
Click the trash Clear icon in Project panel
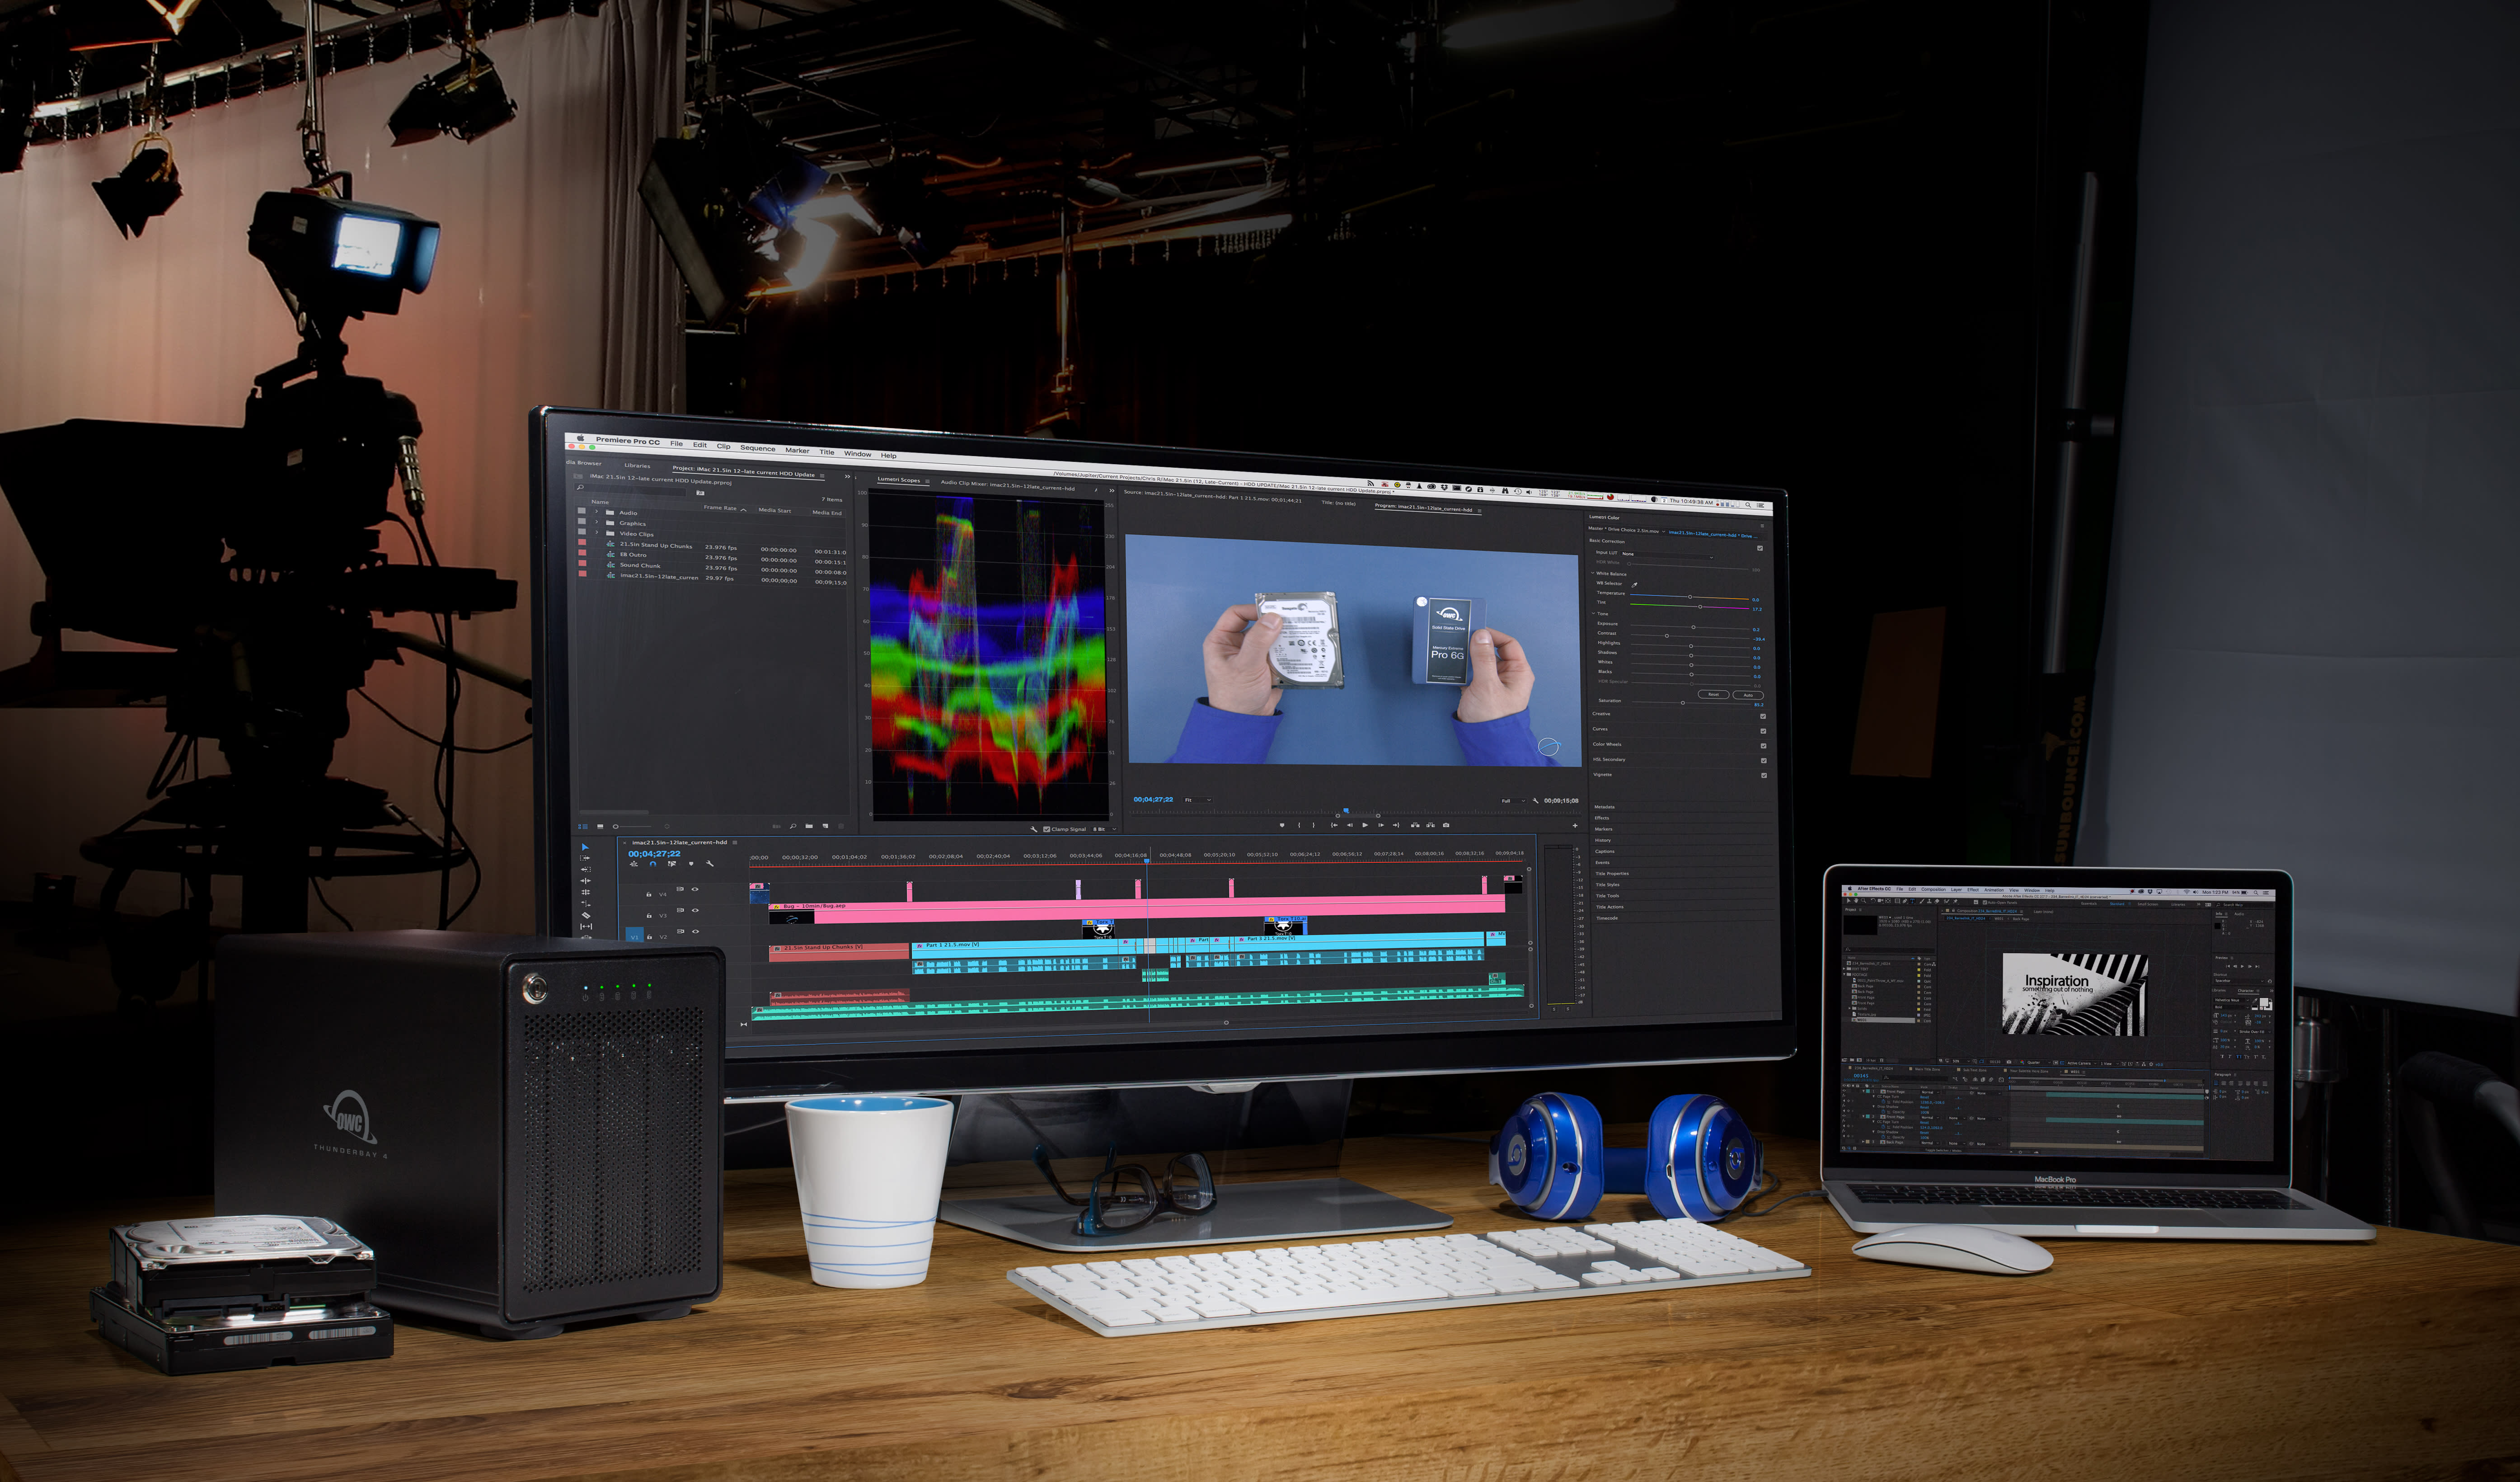(841, 826)
